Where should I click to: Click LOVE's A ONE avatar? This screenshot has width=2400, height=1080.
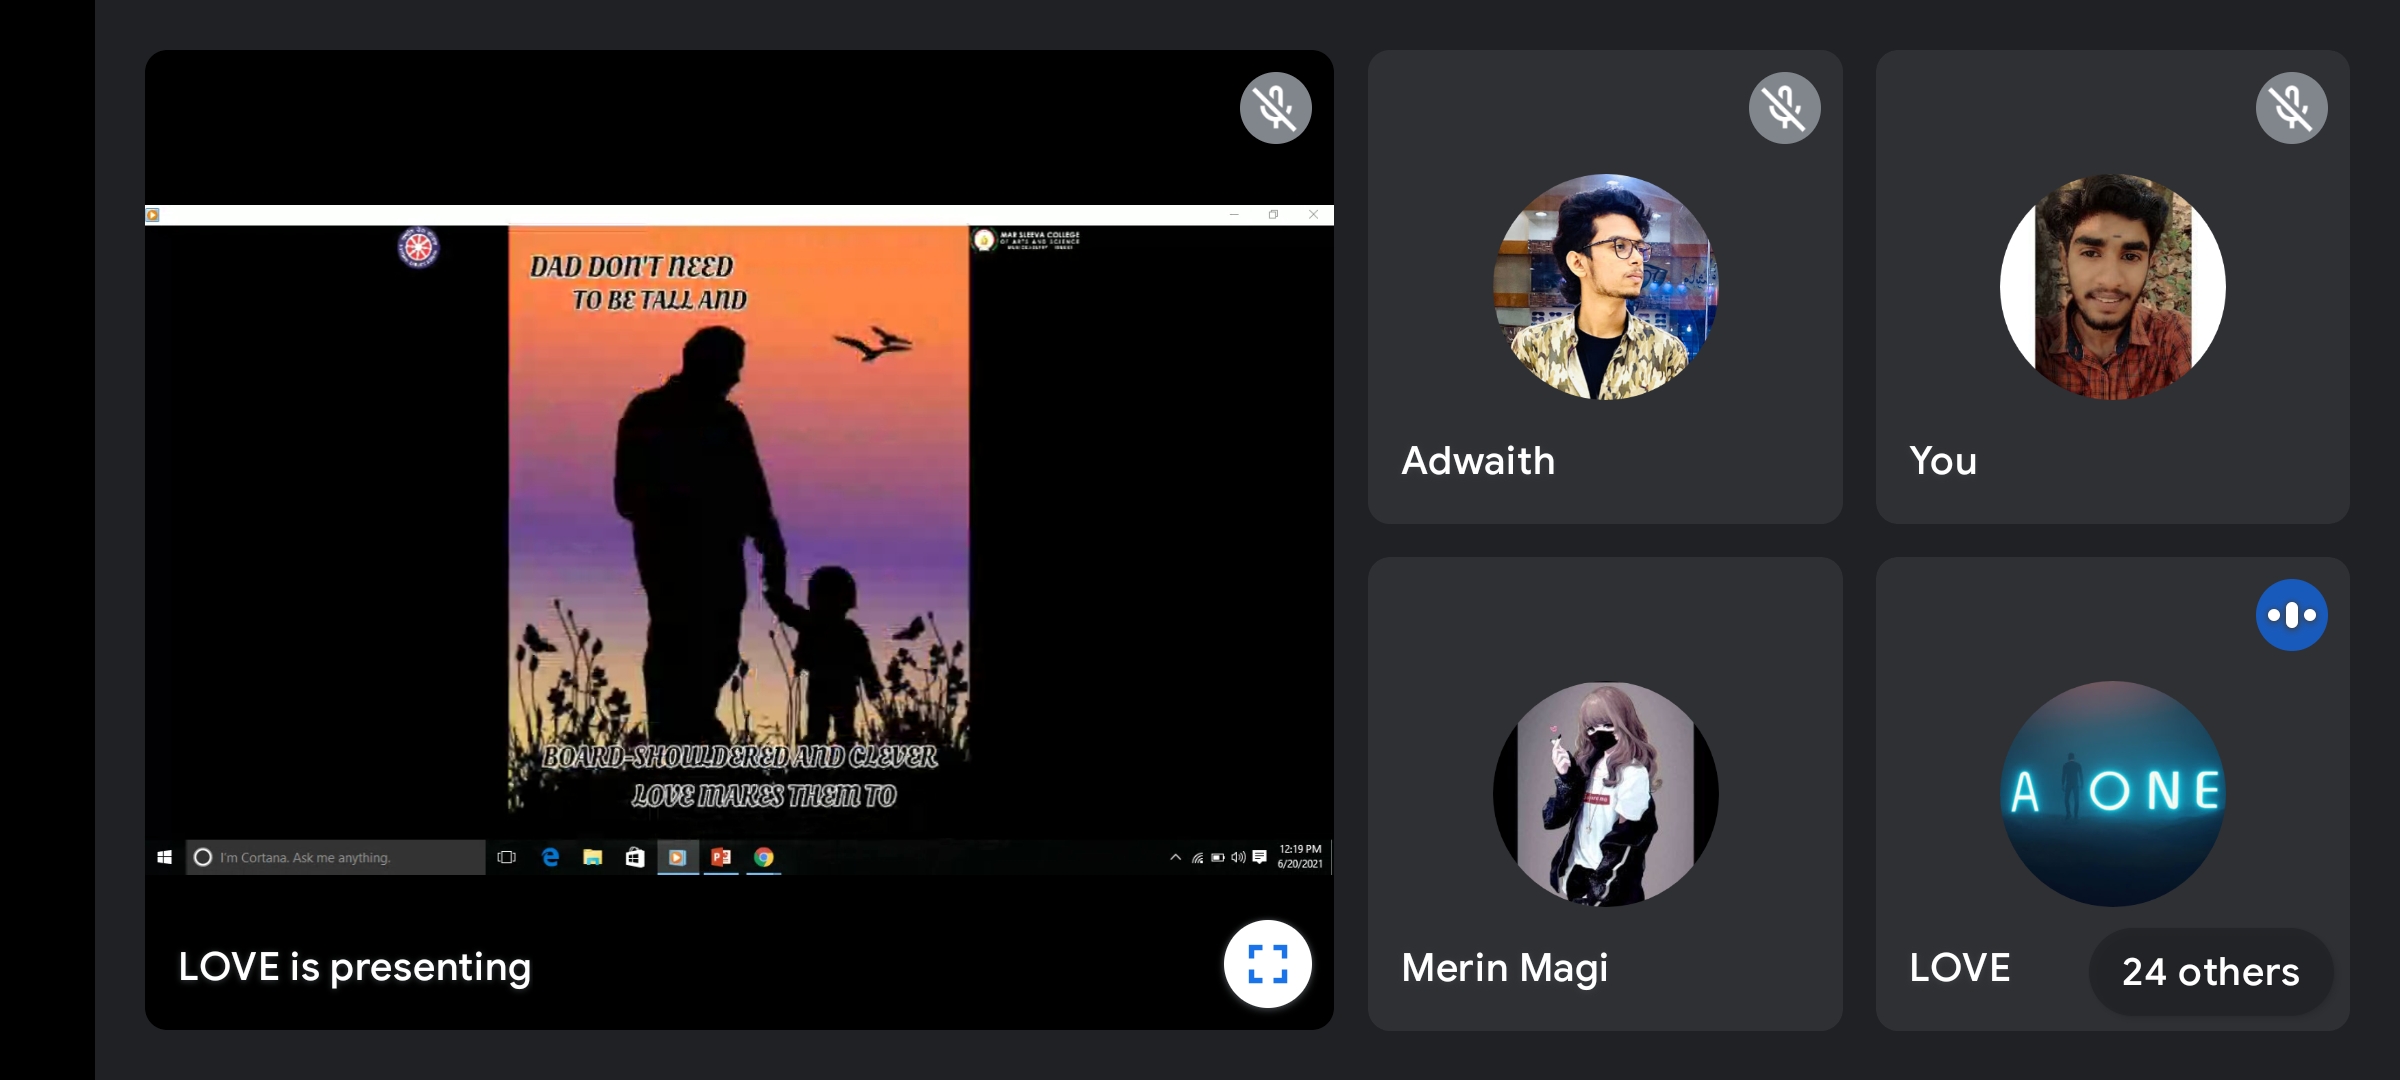(x=2112, y=794)
